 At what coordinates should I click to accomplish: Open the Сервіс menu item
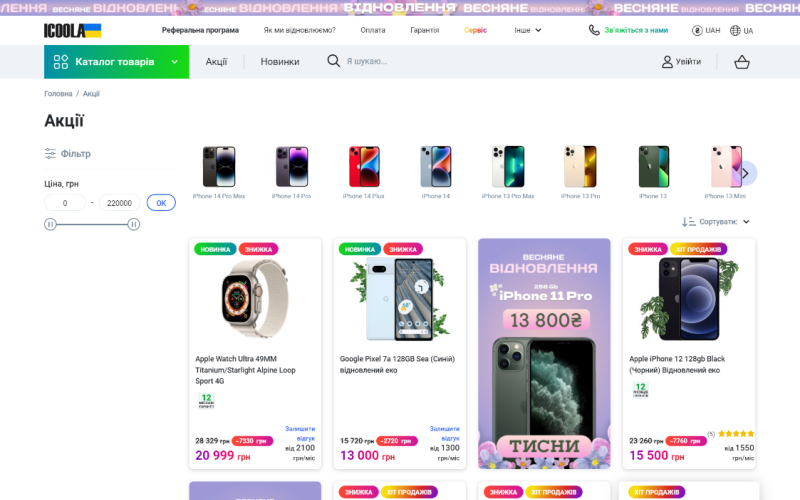476,30
